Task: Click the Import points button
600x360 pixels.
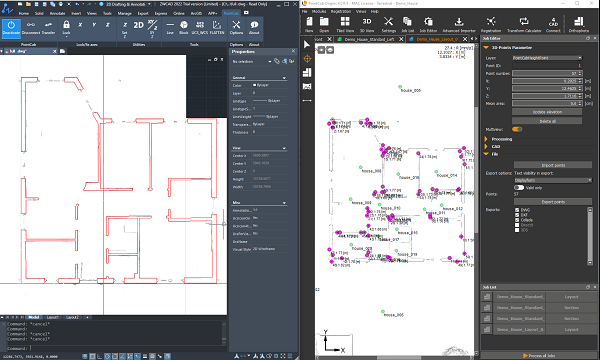Action: coord(553,165)
